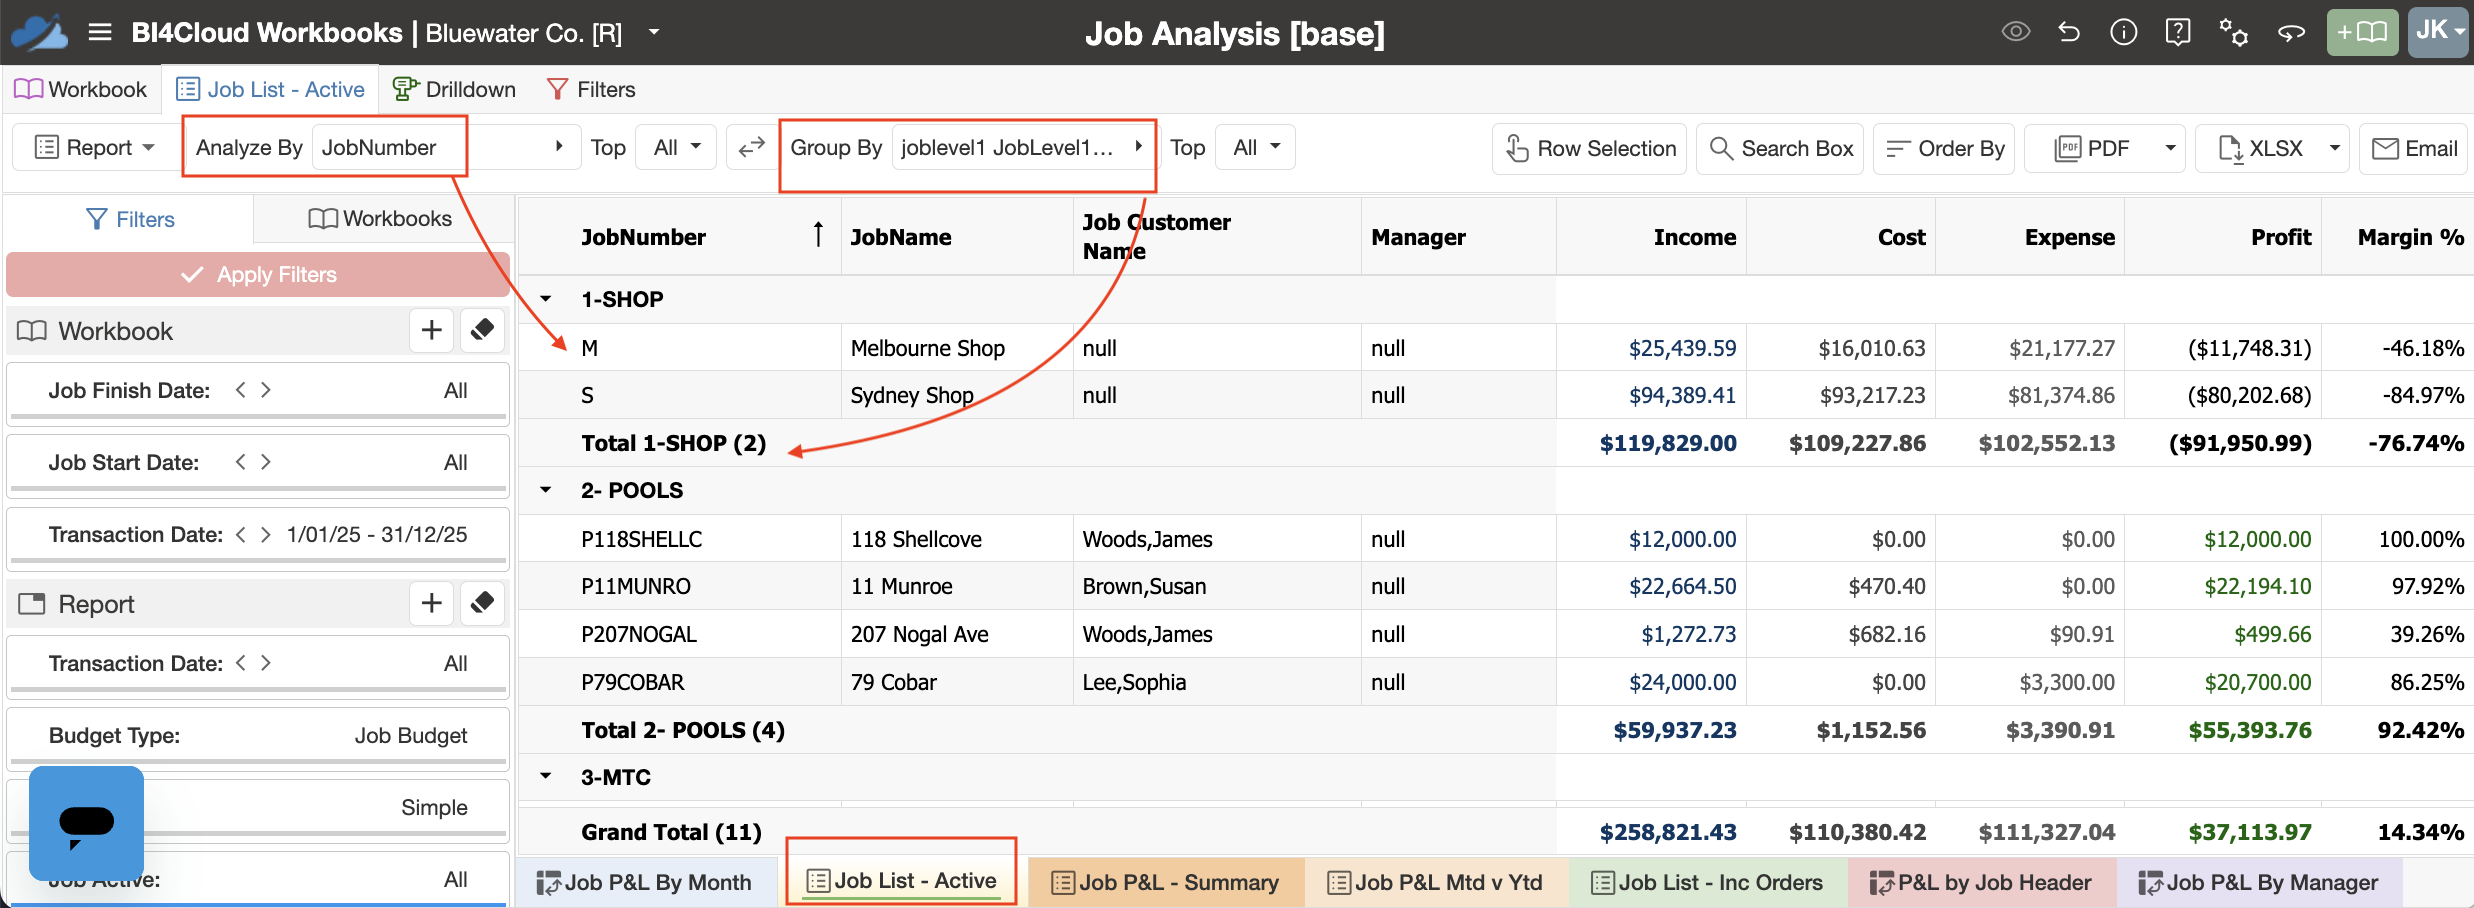Step Job Finish Date forward
The image size is (2474, 908).
[265, 390]
